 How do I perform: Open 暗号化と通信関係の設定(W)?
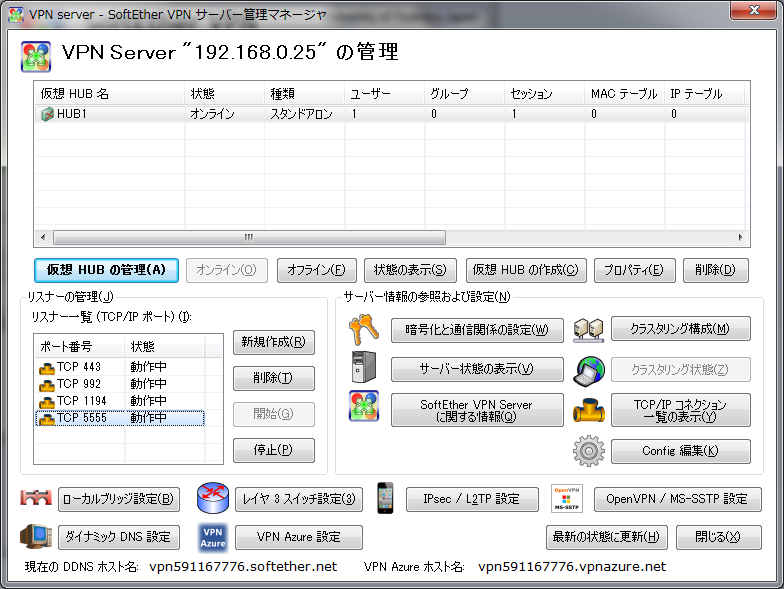pyautogui.click(x=477, y=330)
